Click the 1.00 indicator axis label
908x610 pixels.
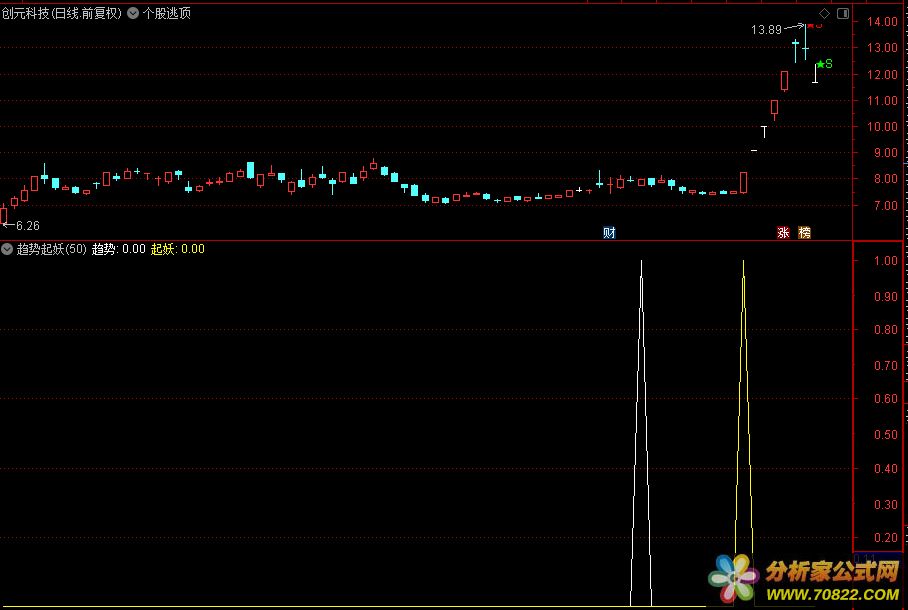coord(885,261)
